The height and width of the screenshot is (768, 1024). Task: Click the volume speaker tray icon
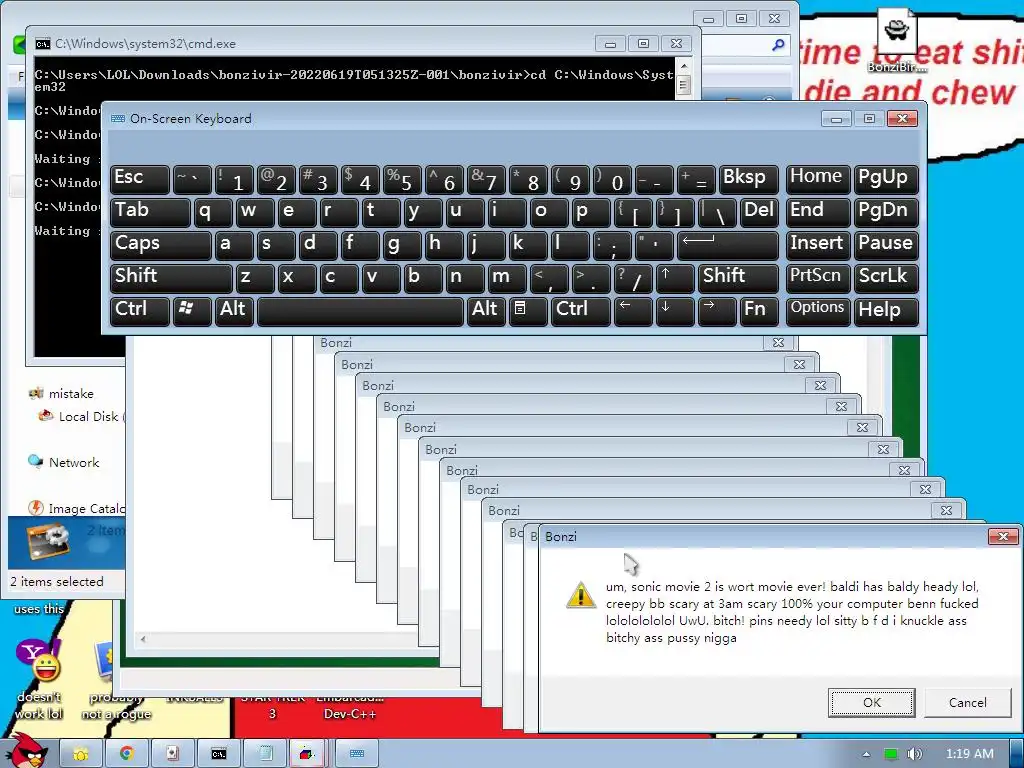click(915, 754)
